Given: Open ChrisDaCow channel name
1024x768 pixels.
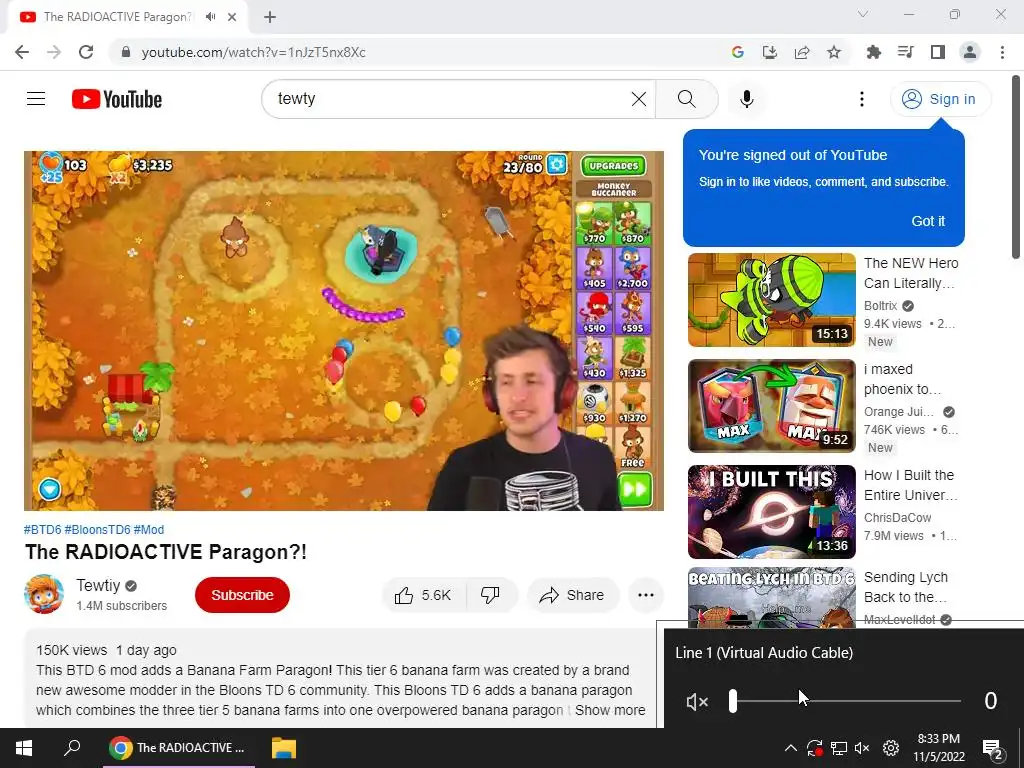Looking at the screenshot, I should tap(897, 517).
